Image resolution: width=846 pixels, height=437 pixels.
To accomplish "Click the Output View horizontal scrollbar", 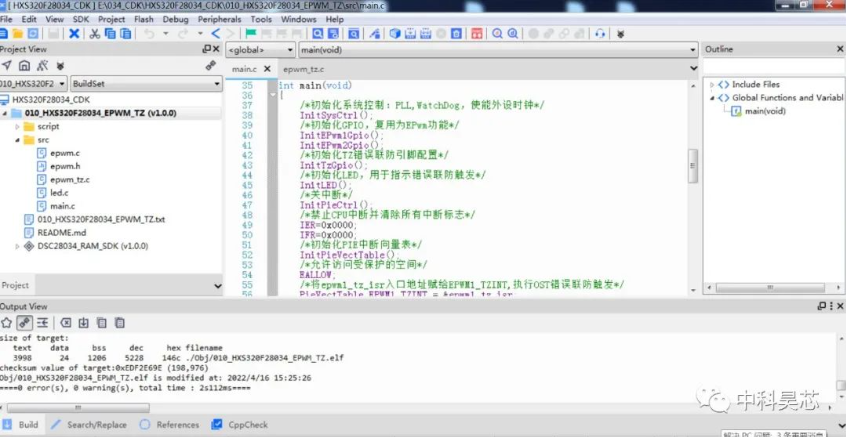I will (78, 408).
